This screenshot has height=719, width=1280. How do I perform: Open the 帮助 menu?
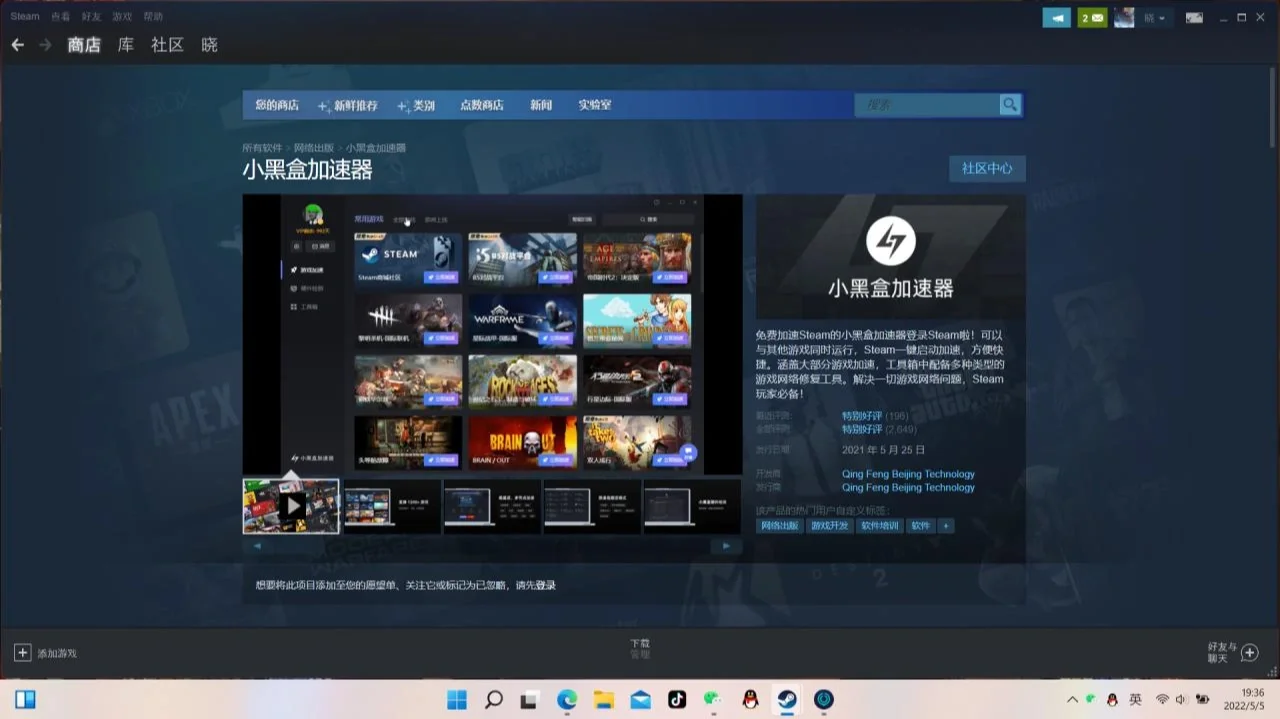click(153, 17)
